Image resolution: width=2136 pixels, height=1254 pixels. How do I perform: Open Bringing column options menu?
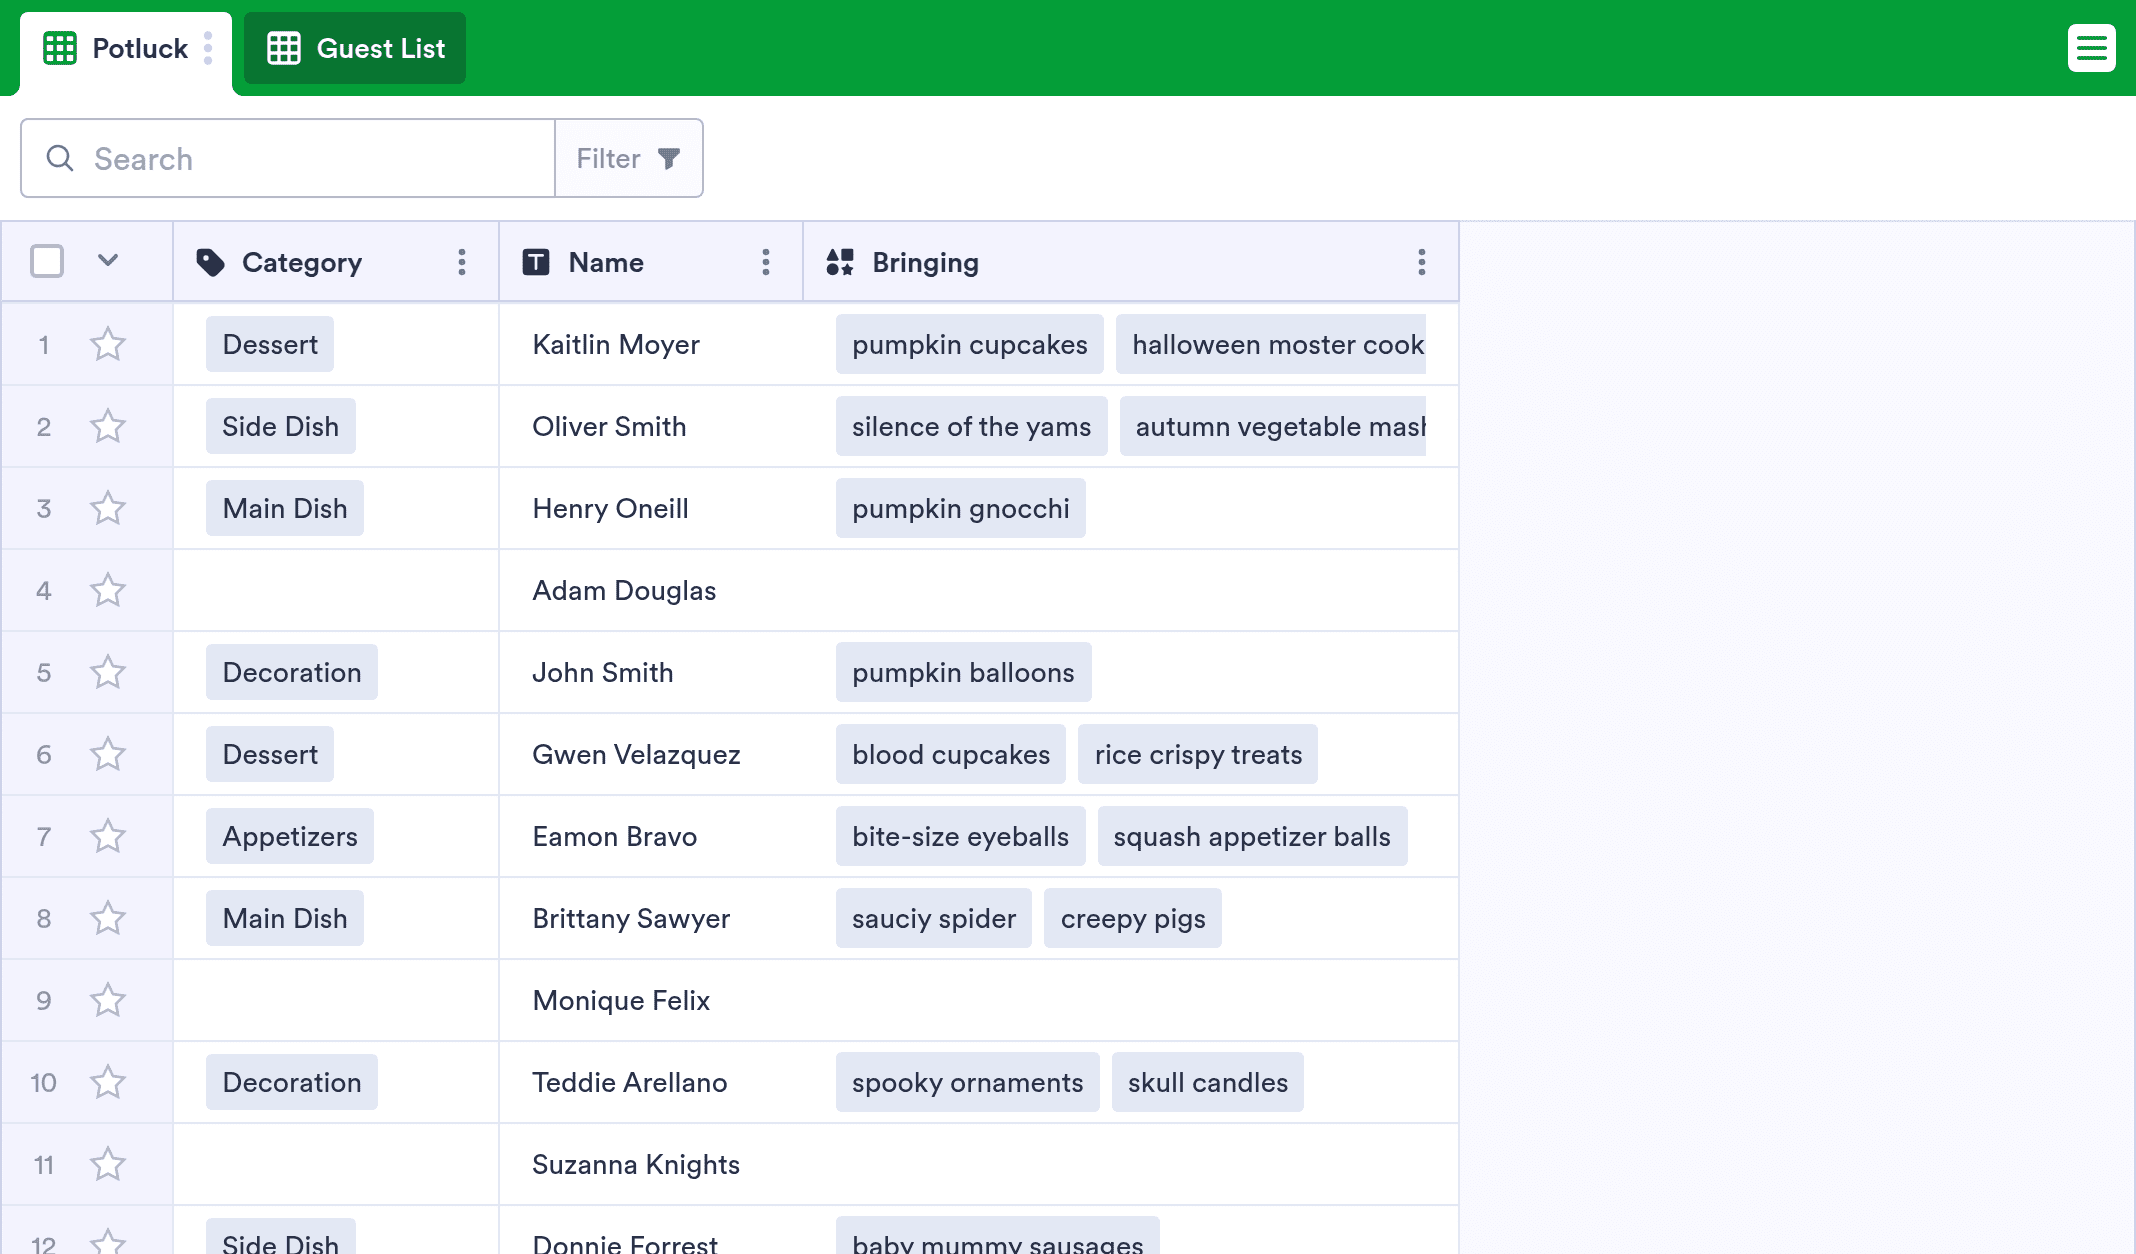(x=1421, y=262)
